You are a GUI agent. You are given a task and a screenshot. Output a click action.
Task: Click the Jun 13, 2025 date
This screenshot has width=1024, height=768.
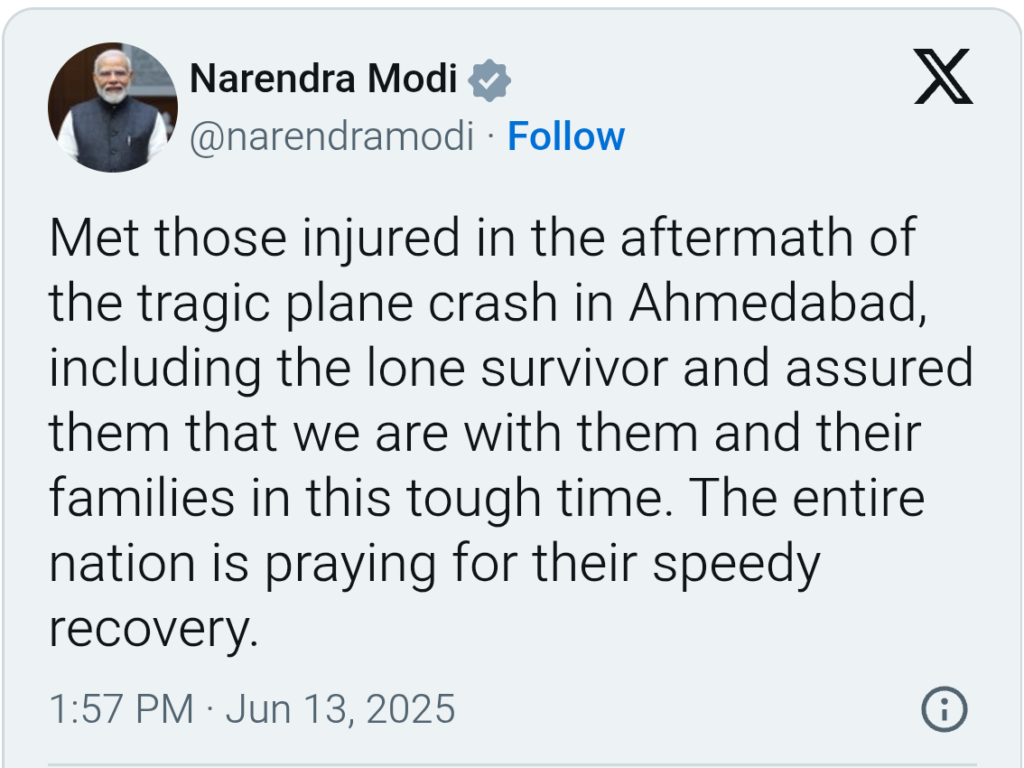click(x=340, y=709)
